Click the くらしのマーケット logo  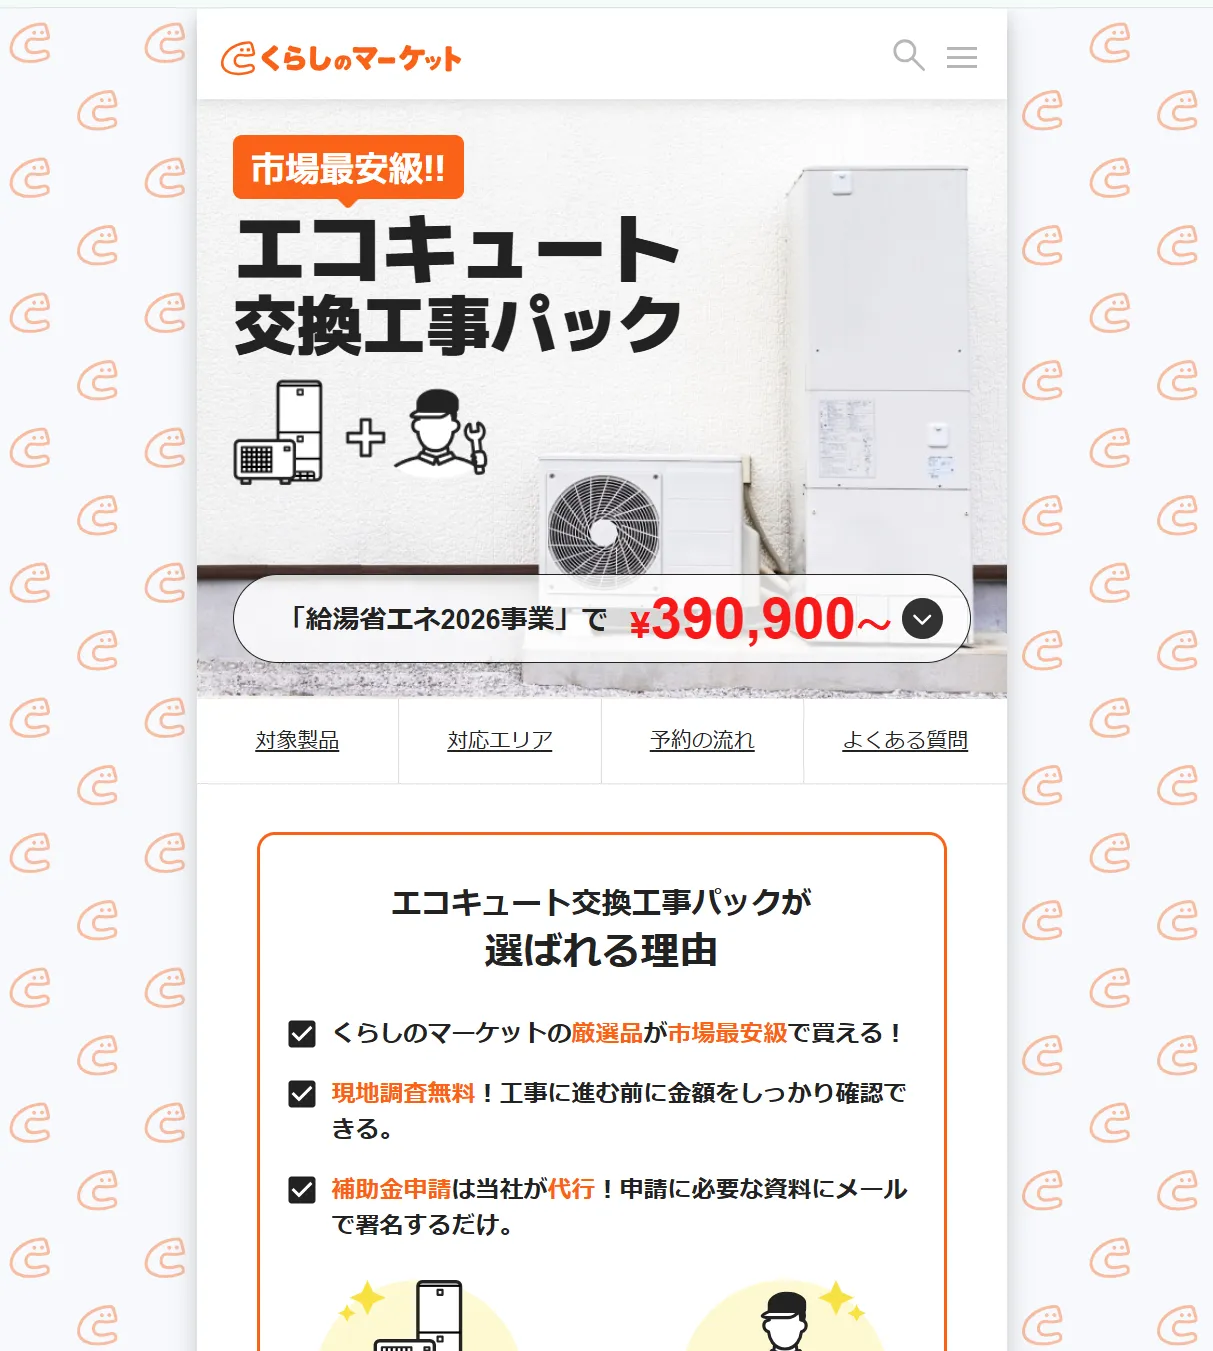click(x=341, y=58)
